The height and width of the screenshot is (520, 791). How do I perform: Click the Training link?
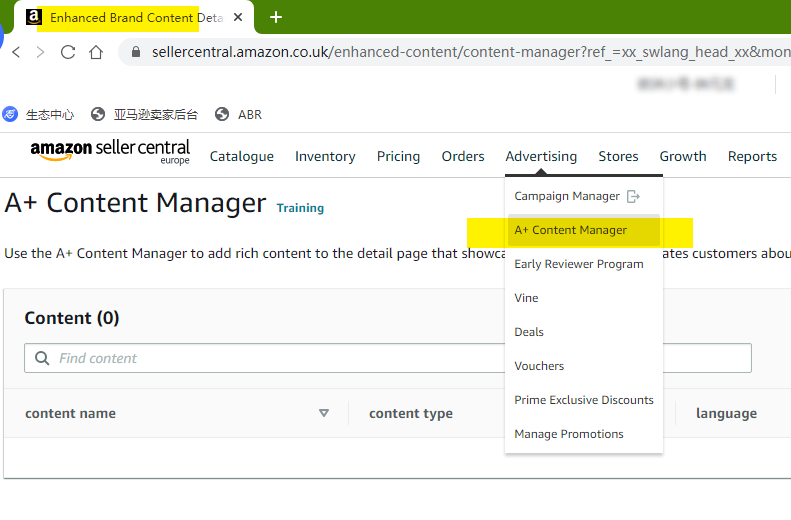pos(300,208)
